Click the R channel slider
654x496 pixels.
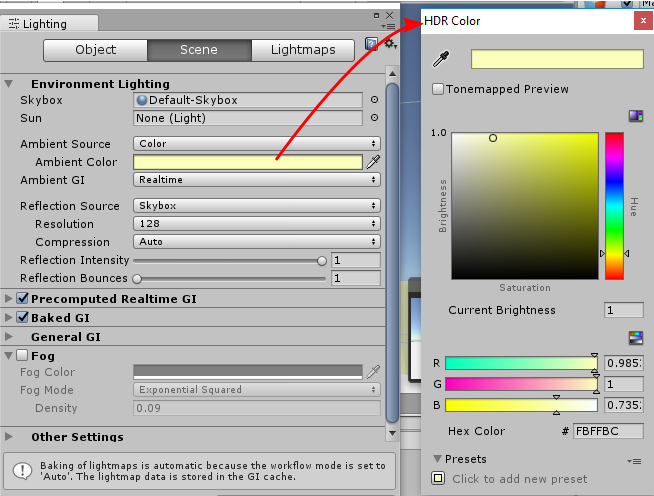point(521,363)
